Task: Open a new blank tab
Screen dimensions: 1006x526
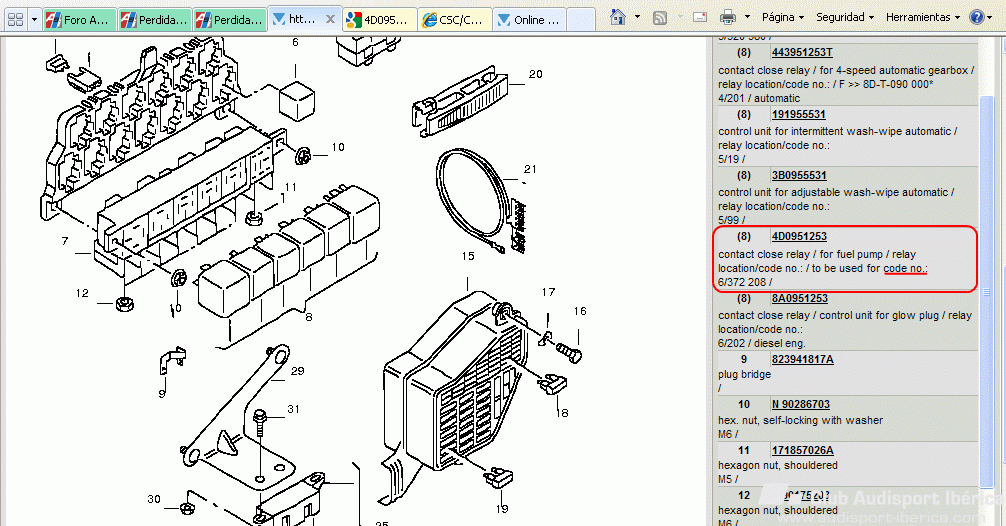Action: 581,20
